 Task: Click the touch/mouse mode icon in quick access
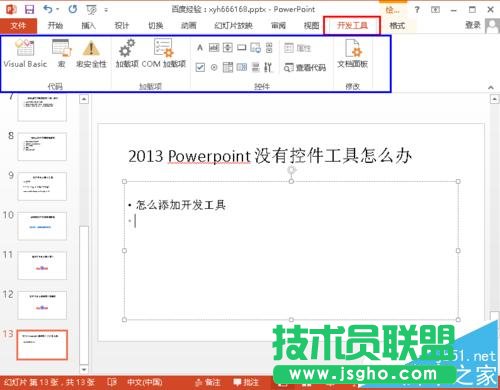(x=91, y=10)
